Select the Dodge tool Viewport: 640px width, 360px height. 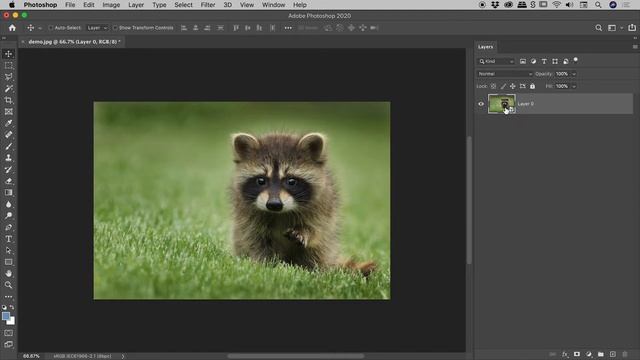tap(9, 216)
